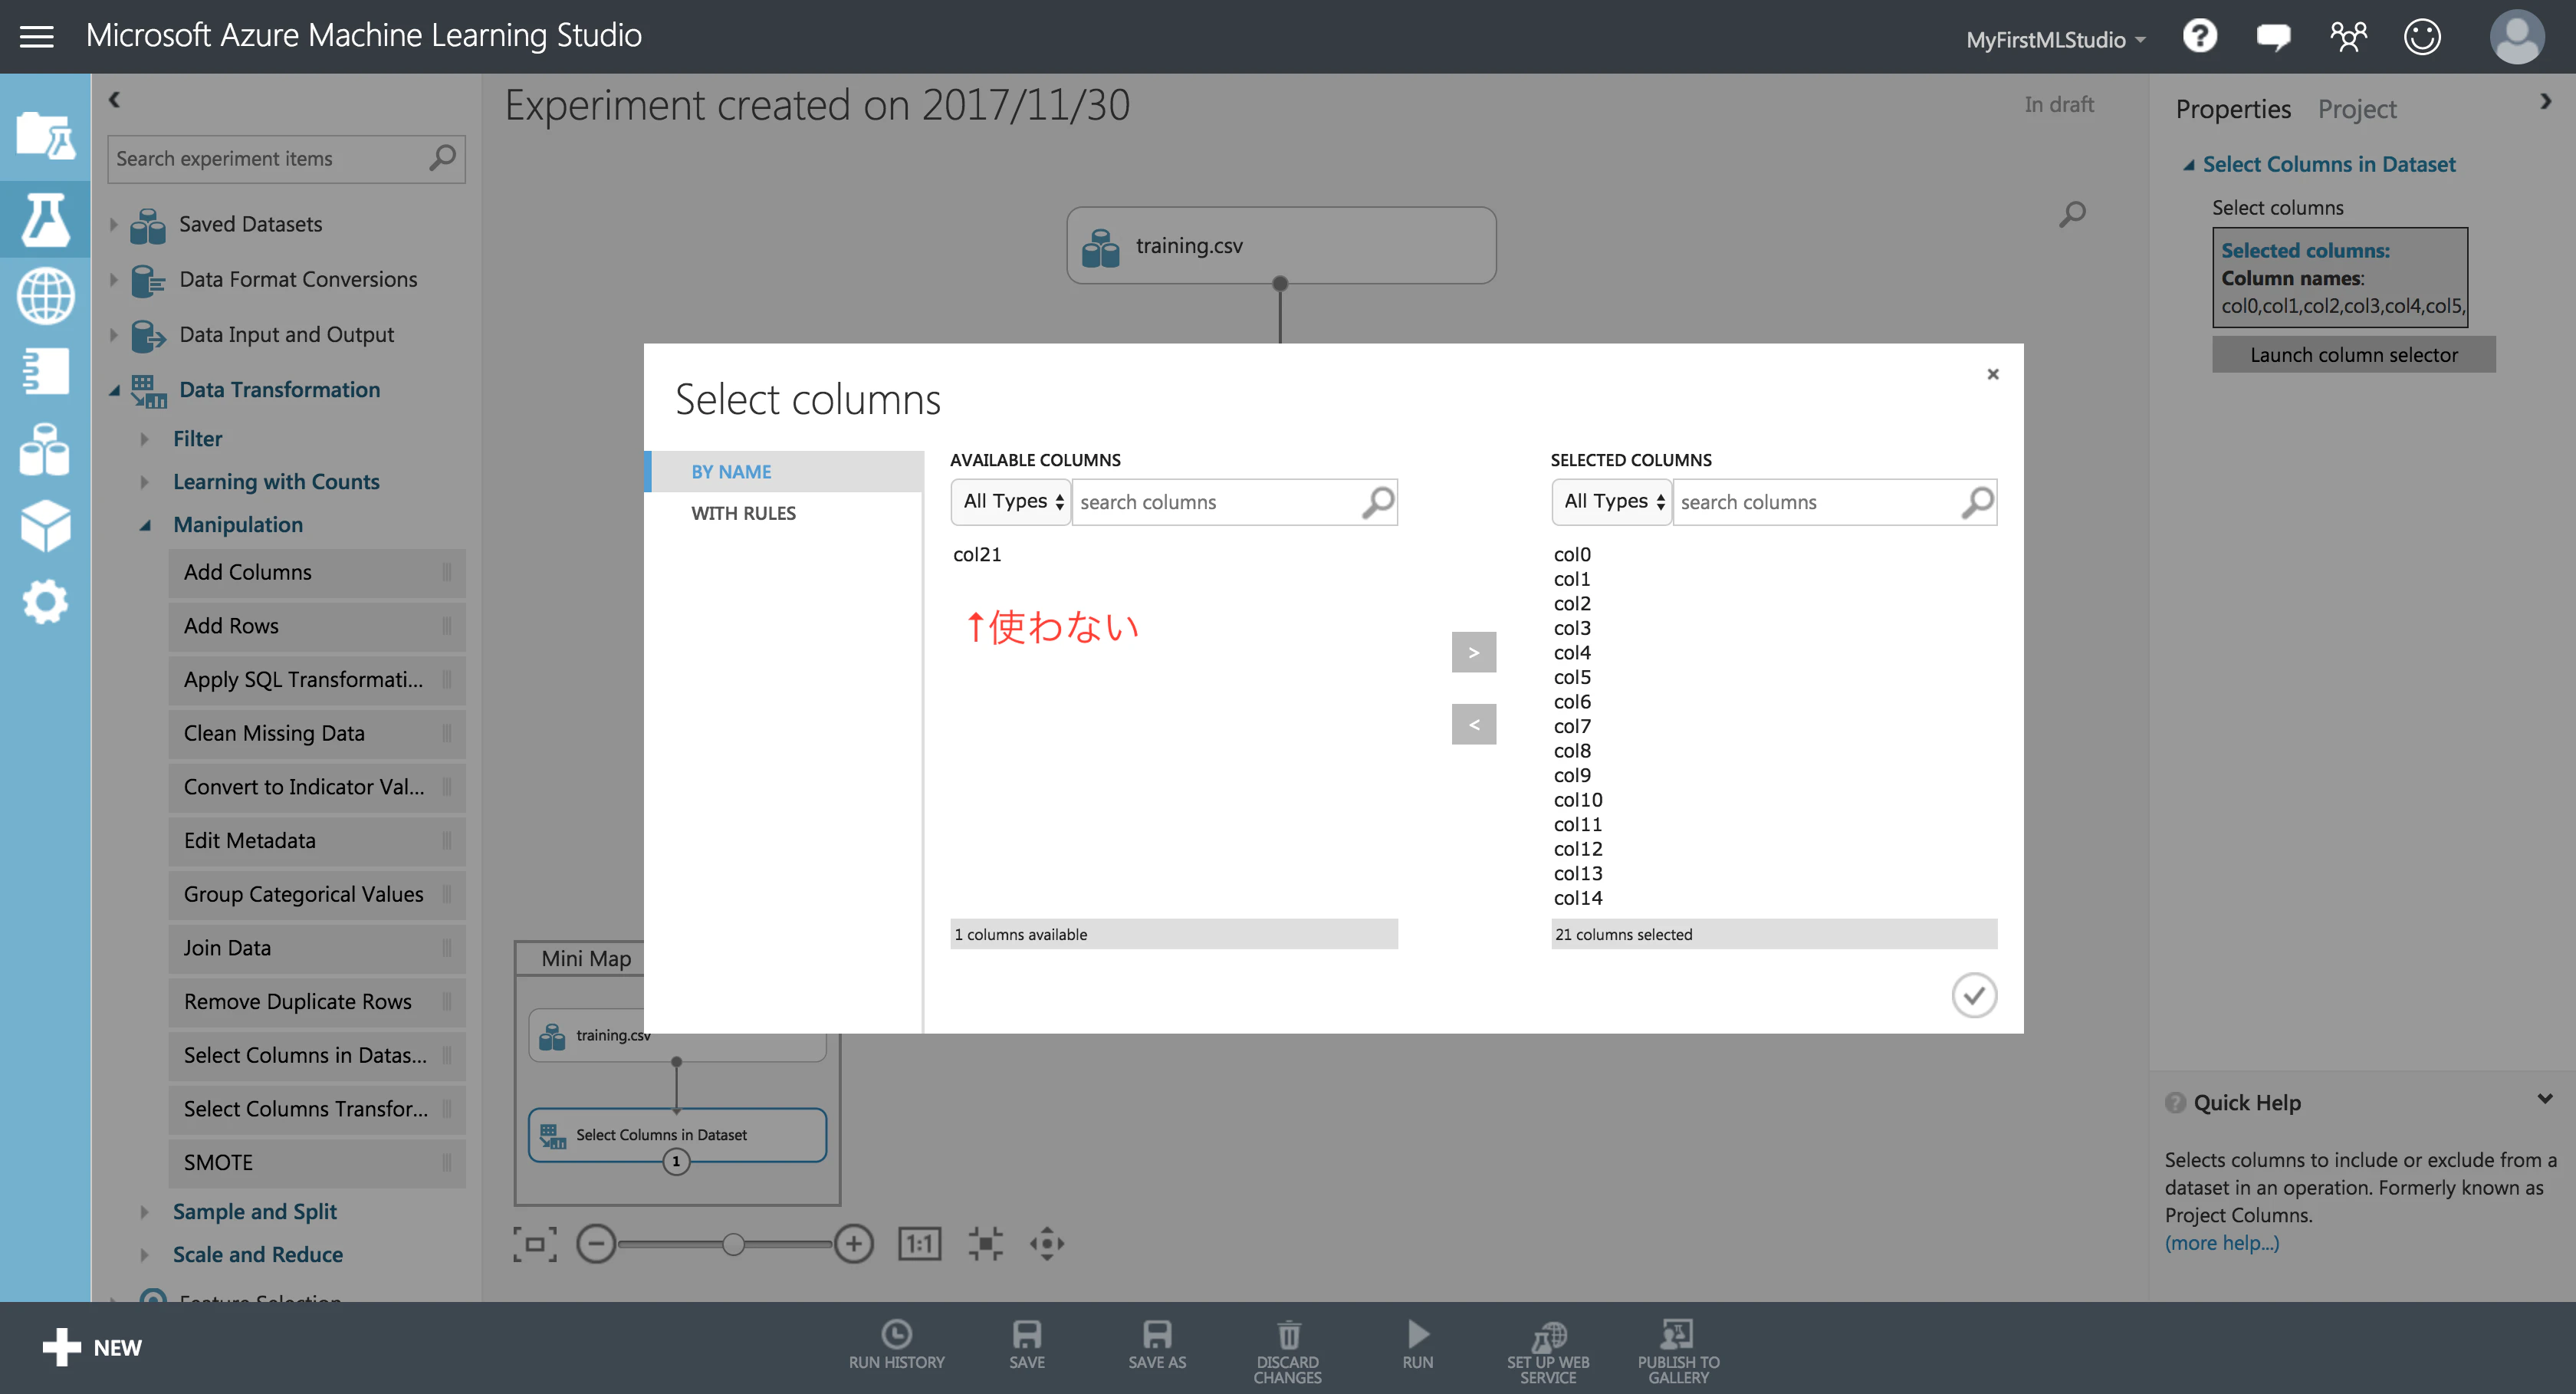2576x1394 pixels.
Task: Open the Datasets sidebar icon
Action: pos(45,448)
